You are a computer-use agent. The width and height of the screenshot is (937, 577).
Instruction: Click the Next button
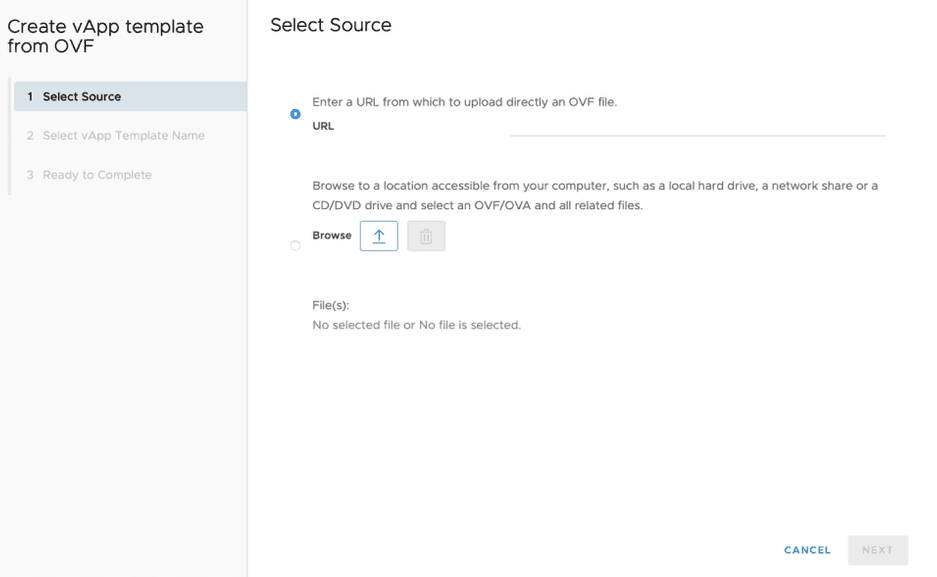tap(877, 550)
